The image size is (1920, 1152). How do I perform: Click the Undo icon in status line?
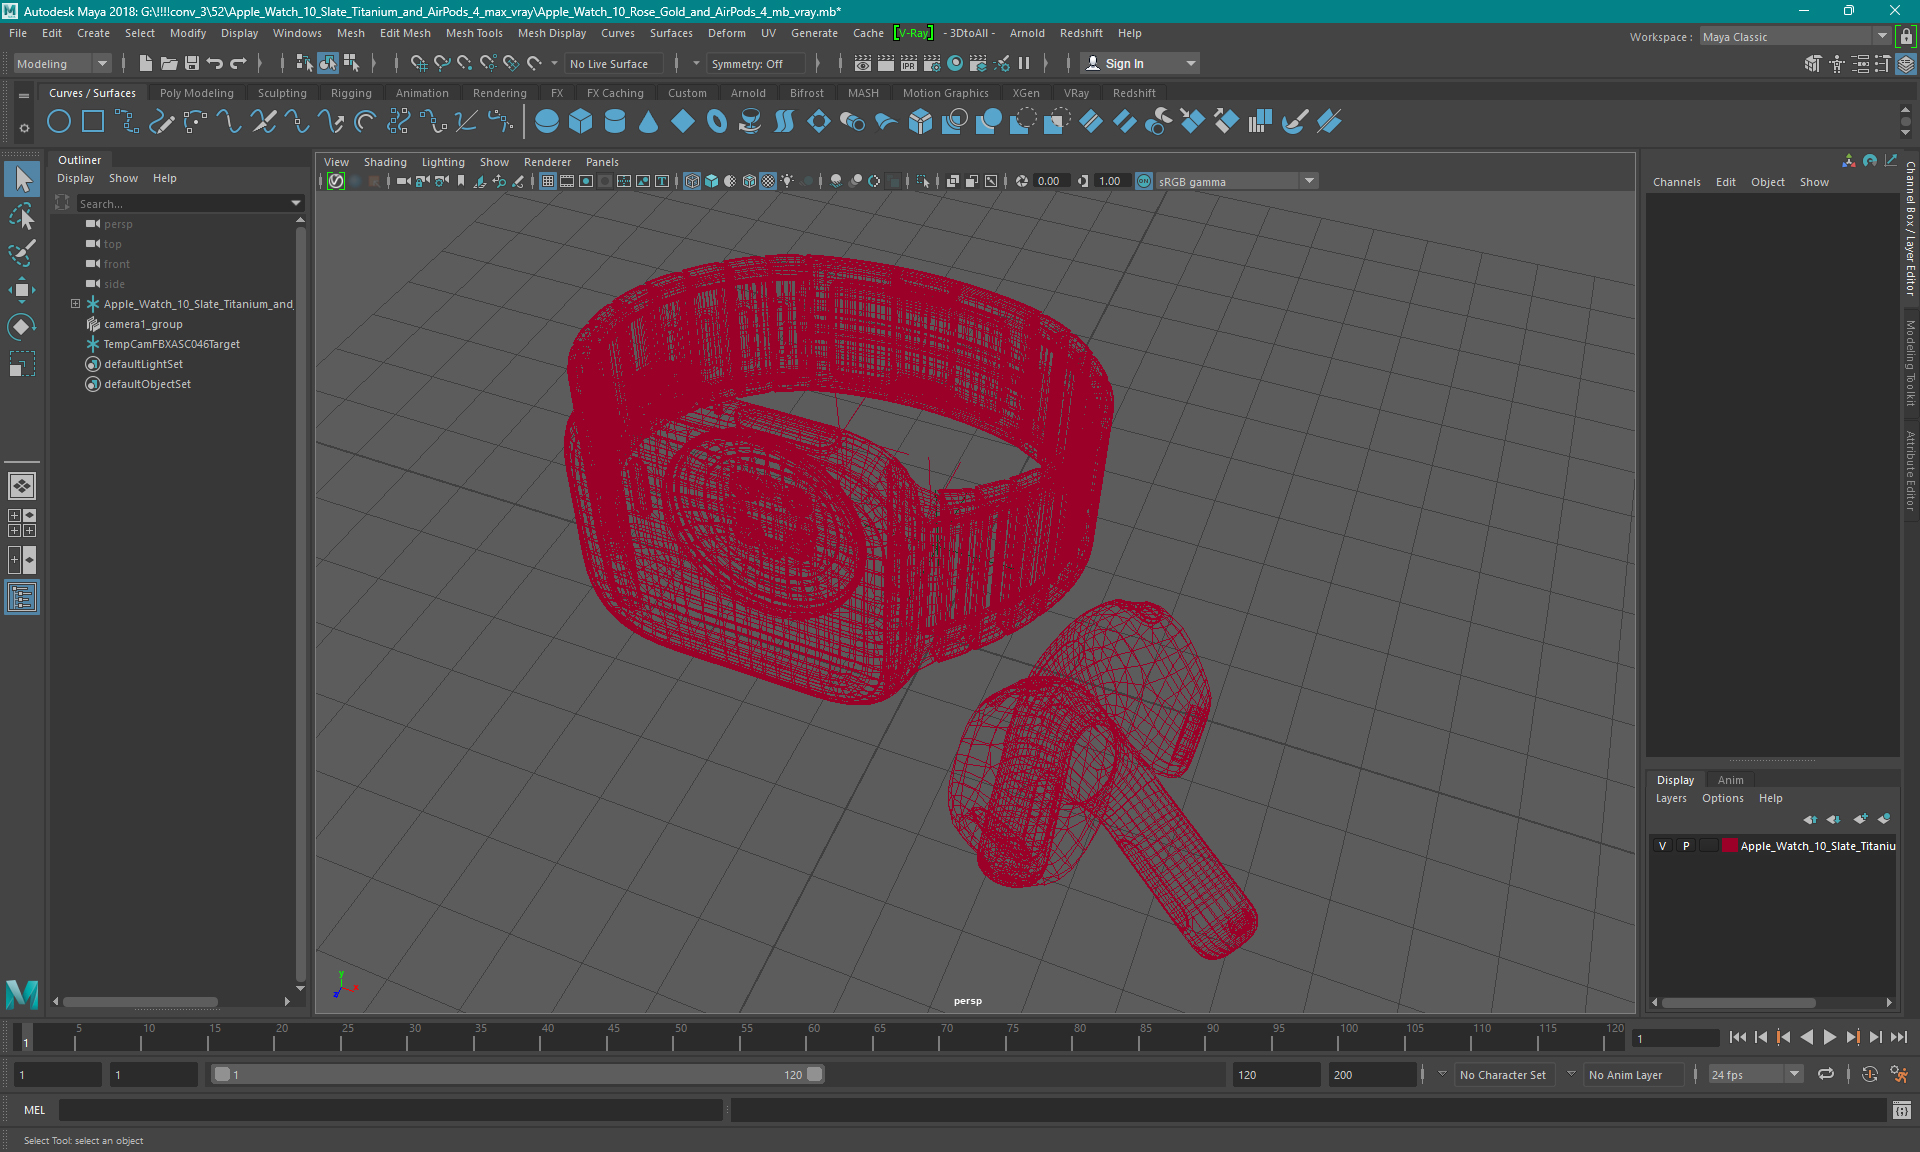(x=215, y=63)
